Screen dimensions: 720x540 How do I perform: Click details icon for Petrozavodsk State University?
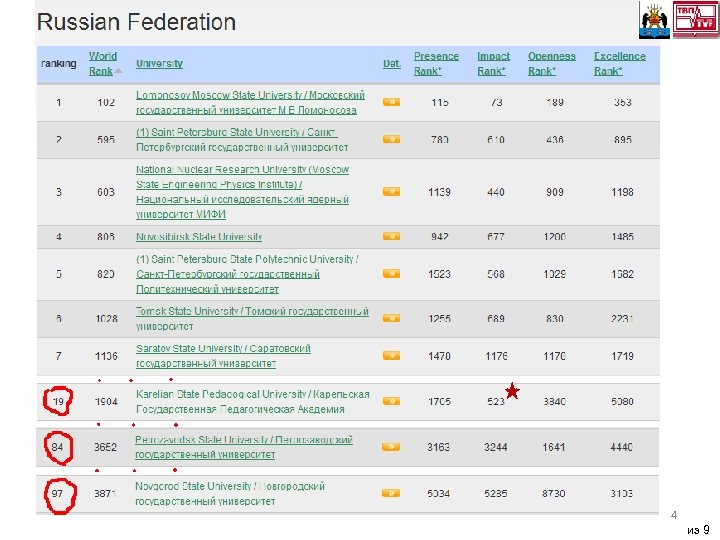click(390, 447)
